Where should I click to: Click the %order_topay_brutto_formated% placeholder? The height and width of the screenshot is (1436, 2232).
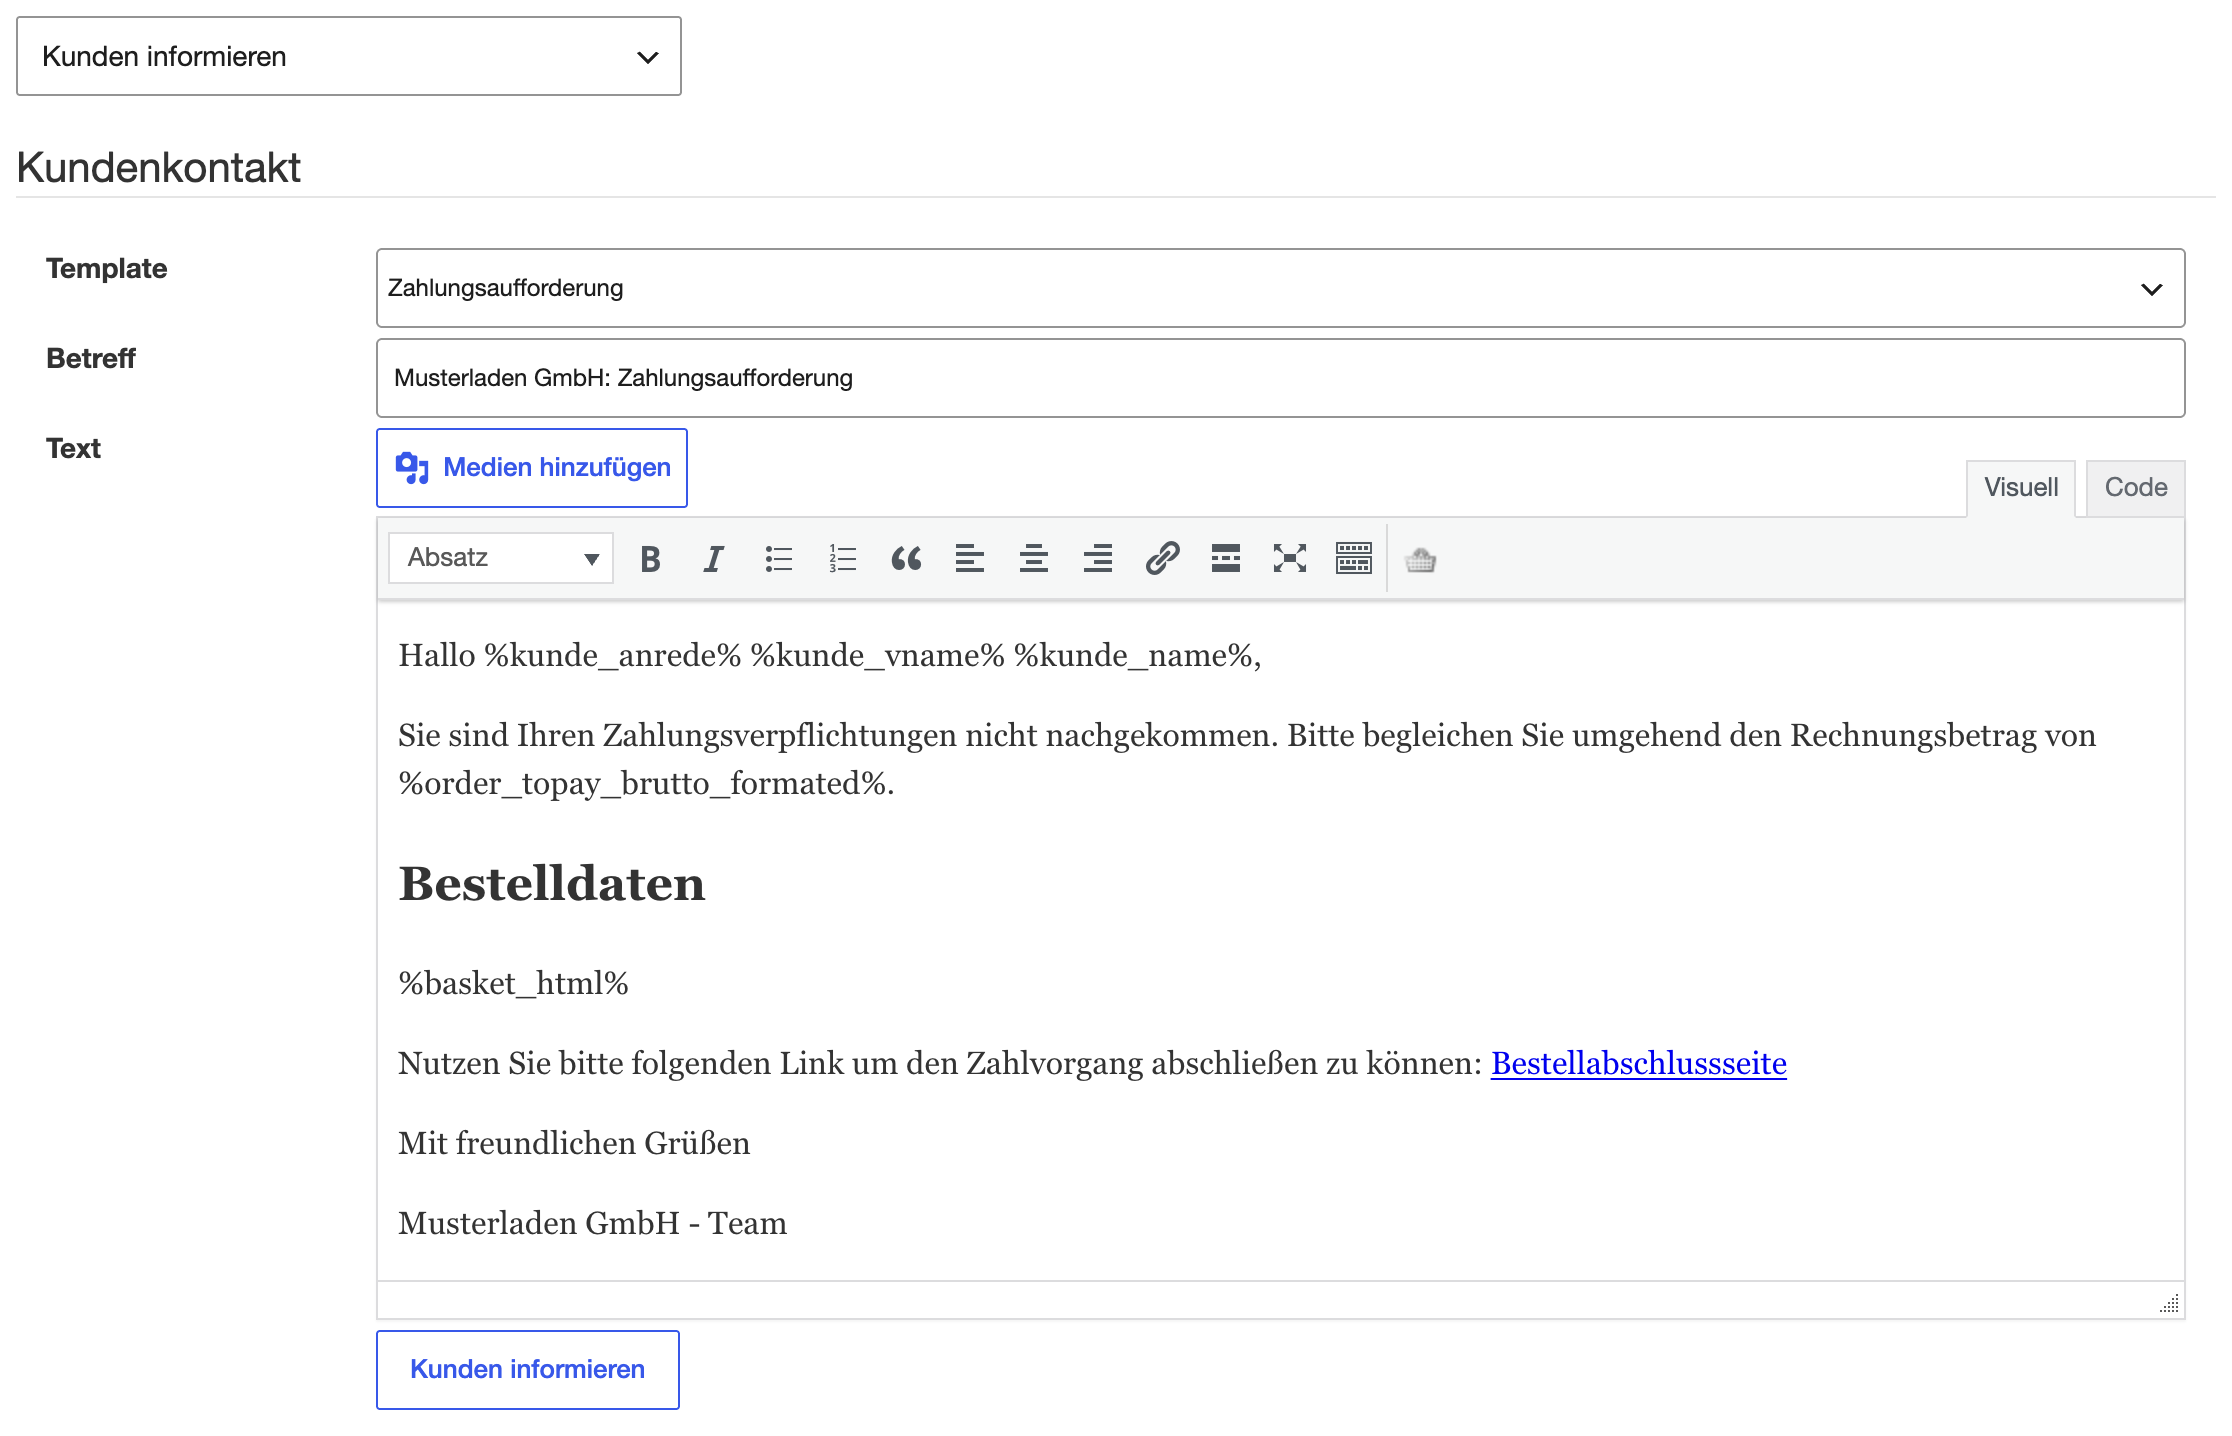[x=642, y=783]
